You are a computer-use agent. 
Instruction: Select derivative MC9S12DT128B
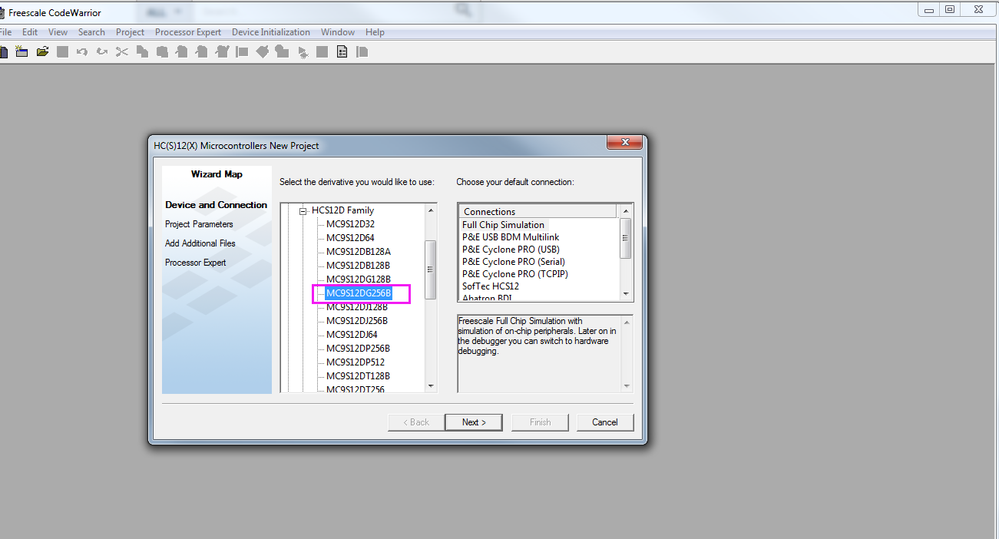point(358,376)
